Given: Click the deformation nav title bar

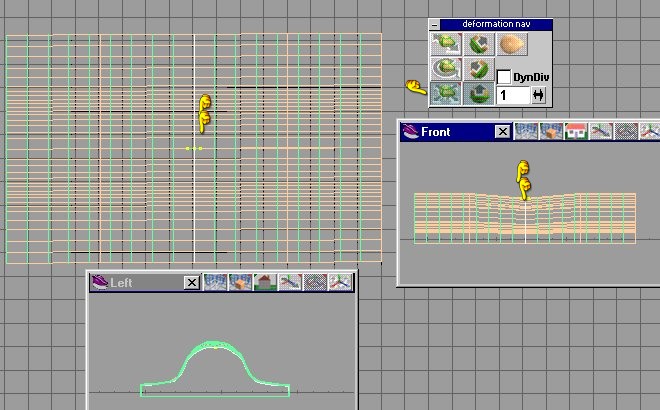Looking at the screenshot, I should 496,24.
